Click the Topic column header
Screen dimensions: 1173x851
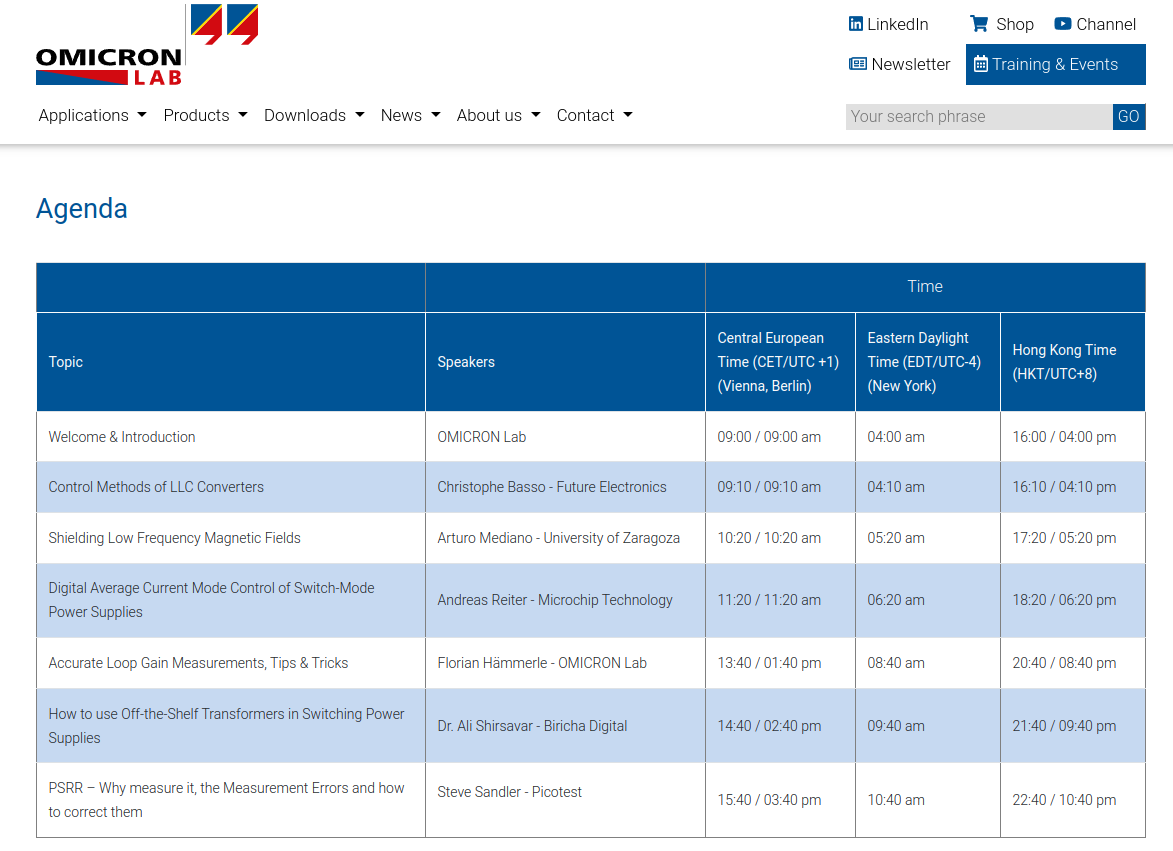pos(230,362)
